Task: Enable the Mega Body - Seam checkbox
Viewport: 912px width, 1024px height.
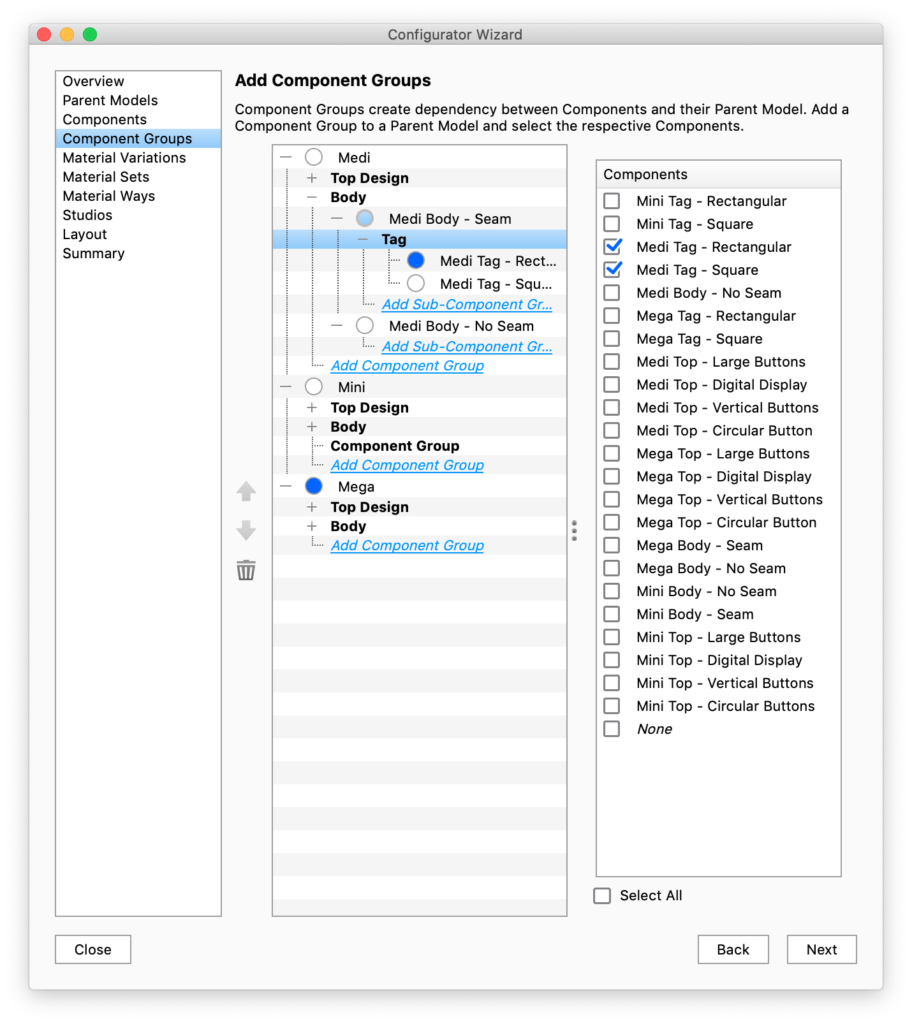Action: pos(612,546)
